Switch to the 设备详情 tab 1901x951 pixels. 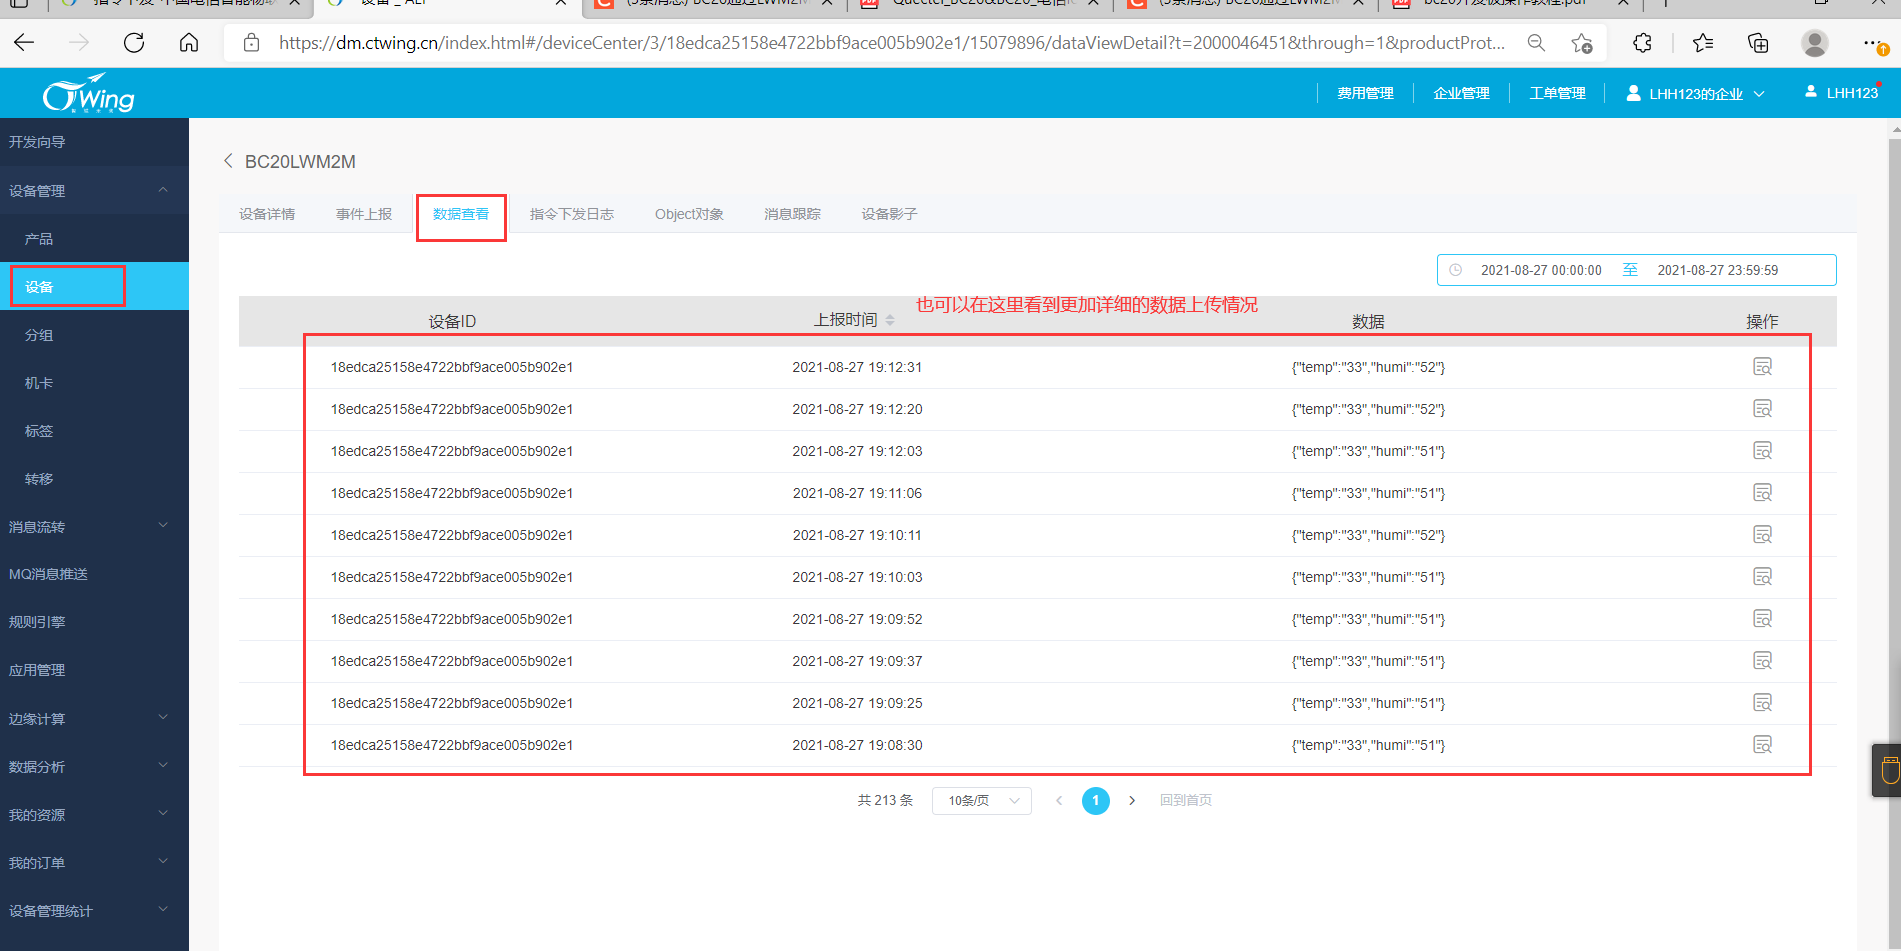tap(267, 214)
